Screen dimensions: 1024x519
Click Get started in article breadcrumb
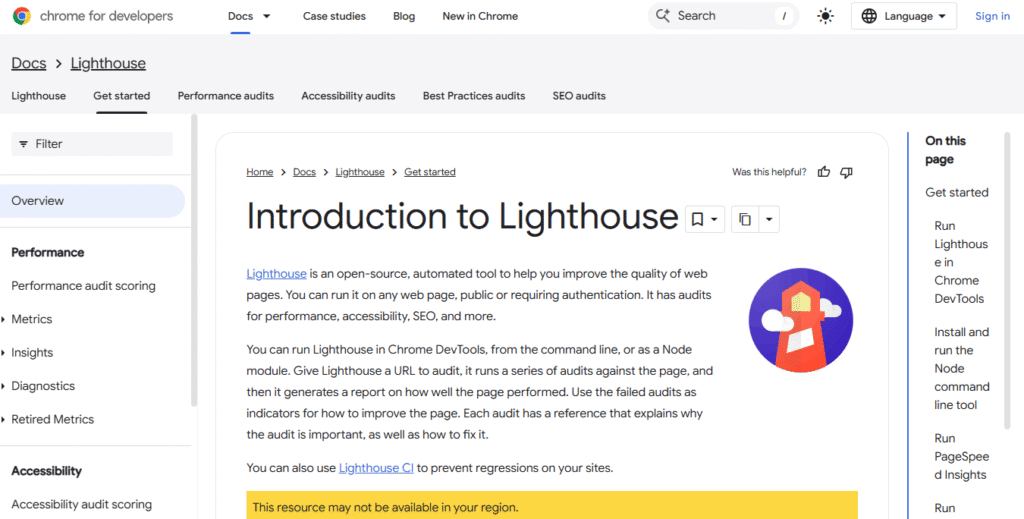(430, 172)
